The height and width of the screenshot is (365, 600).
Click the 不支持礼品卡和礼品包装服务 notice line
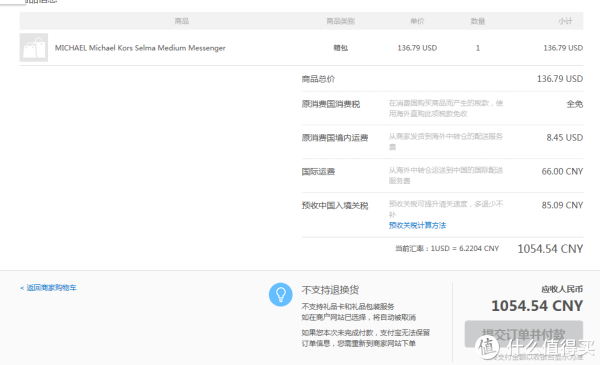point(348,306)
